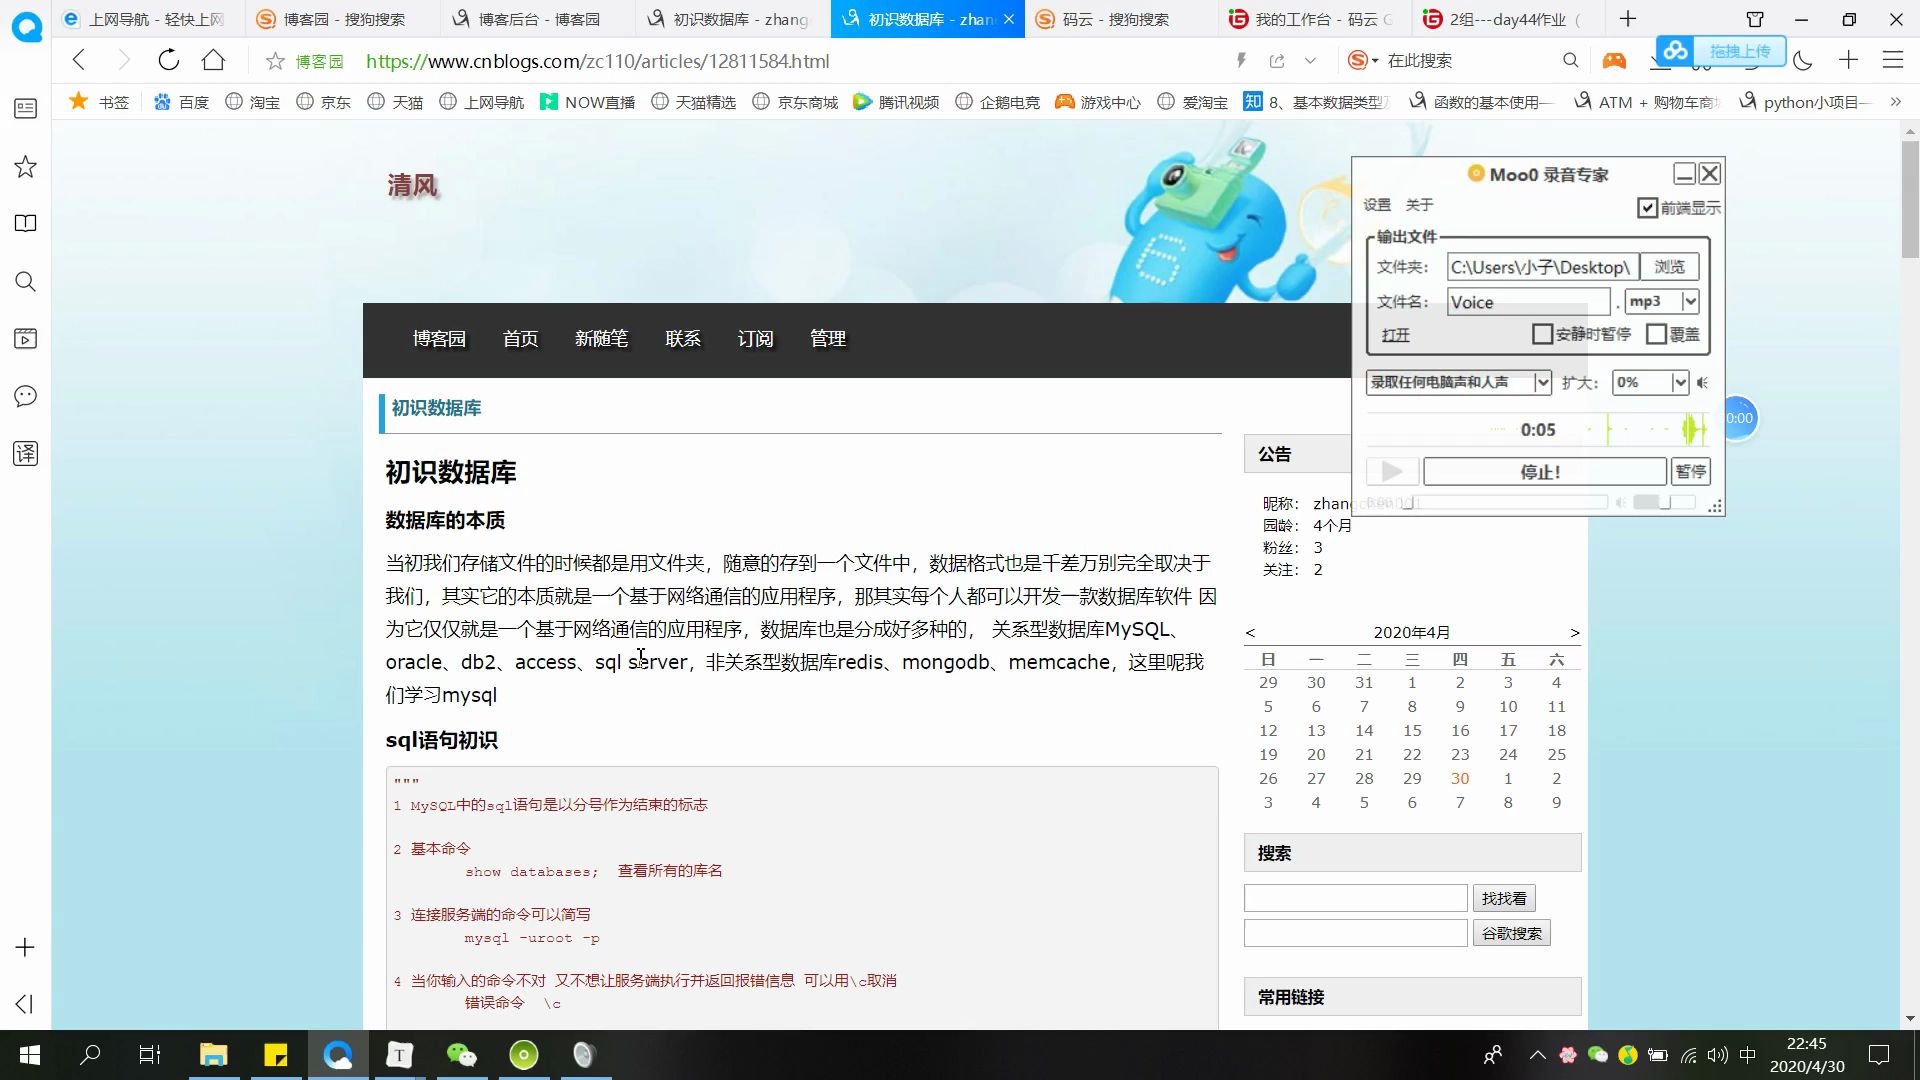
Task: Expand the mp3 file format dropdown
Action: click(x=1690, y=301)
